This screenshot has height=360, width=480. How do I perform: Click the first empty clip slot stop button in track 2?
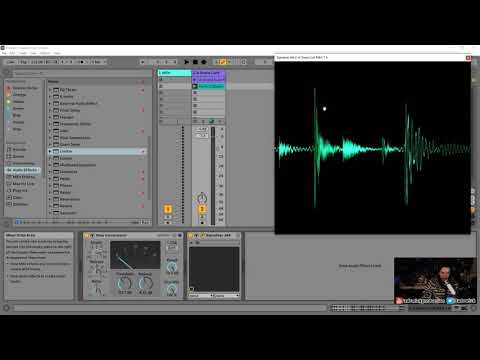click(195, 93)
